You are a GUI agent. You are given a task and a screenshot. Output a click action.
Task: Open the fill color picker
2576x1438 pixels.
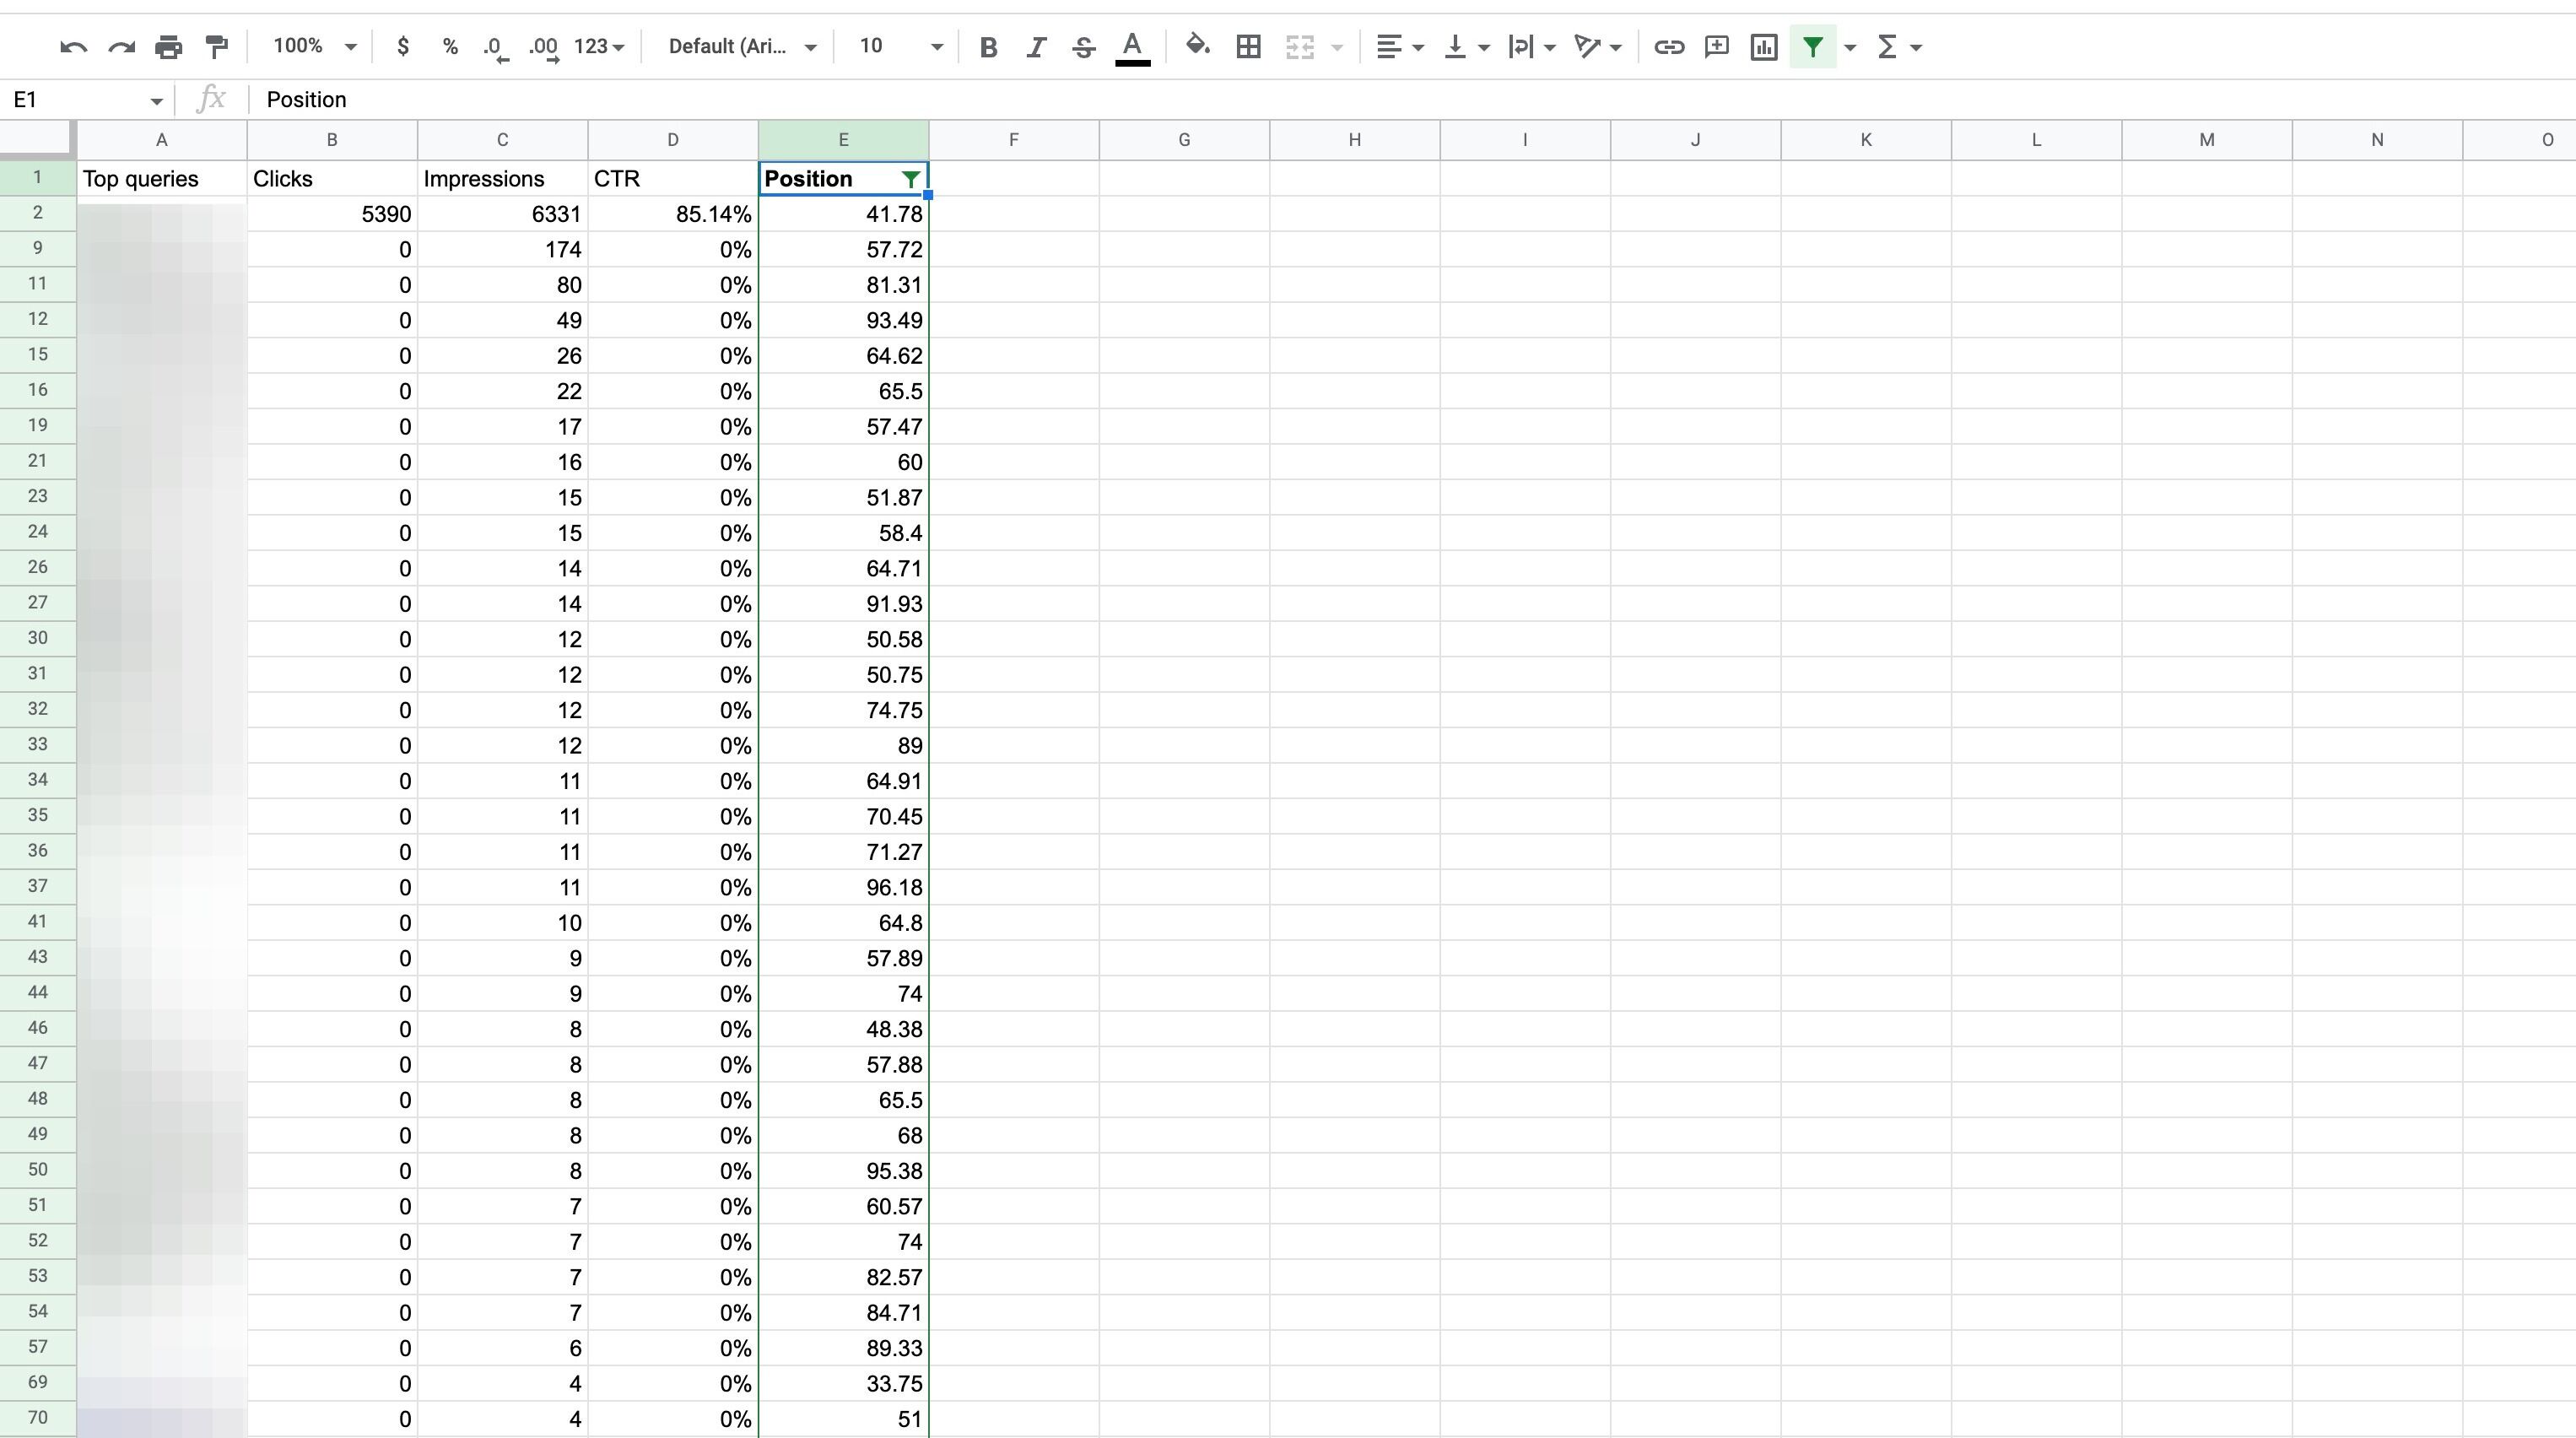pyautogui.click(x=1197, y=47)
